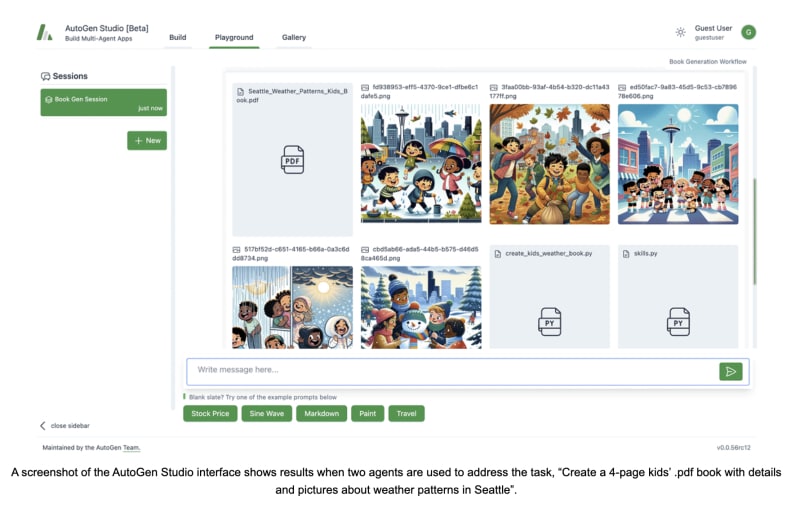The width and height of the screenshot is (800, 509).
Task: Open the snowman winter scene image
Action: click(x=421, y=307)
